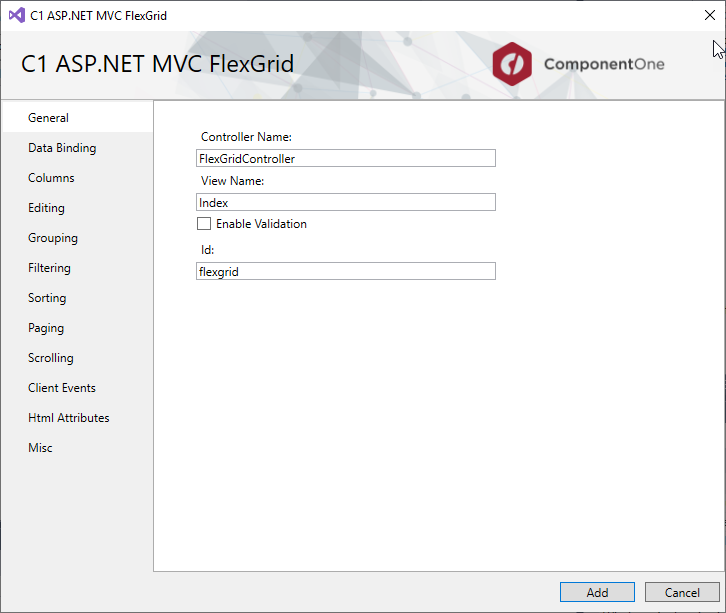
Task: Click the View Name input field
Action: pyautogui.click(x=345, y=202)
